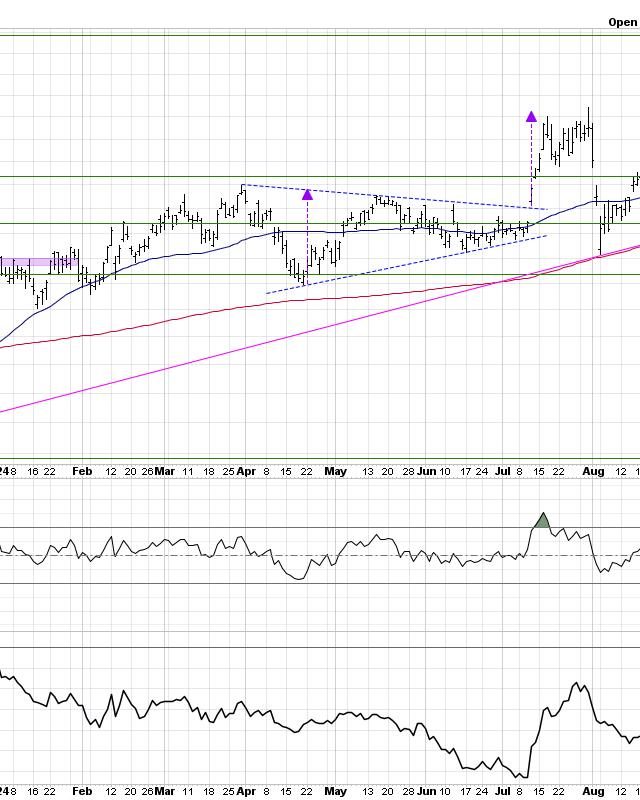This screenshot has width=640, height=800.
Task: Click the "Open" label
Action: point(622,22)
